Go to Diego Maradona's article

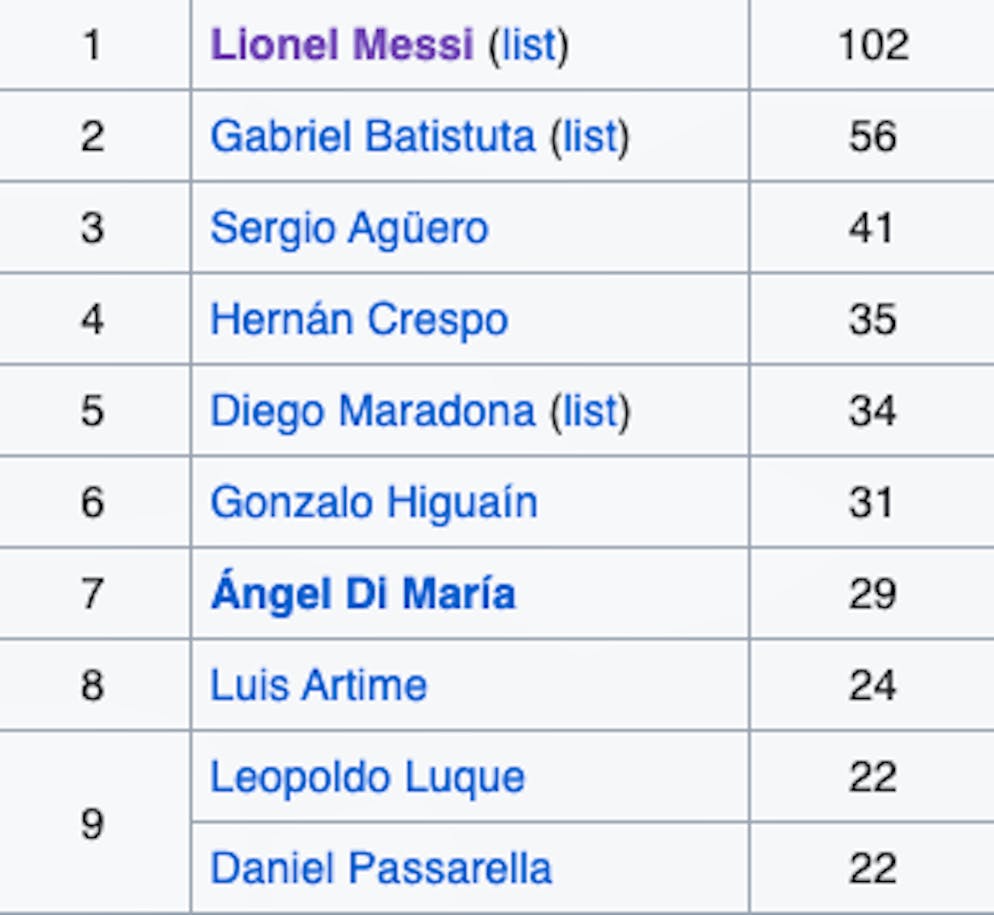(x=372, y=411)
